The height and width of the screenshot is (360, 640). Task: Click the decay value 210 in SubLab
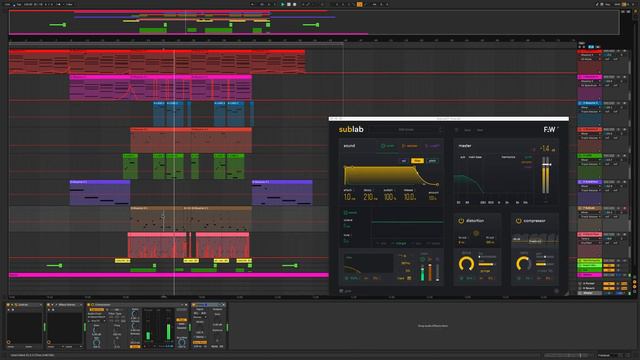[369, 197]
